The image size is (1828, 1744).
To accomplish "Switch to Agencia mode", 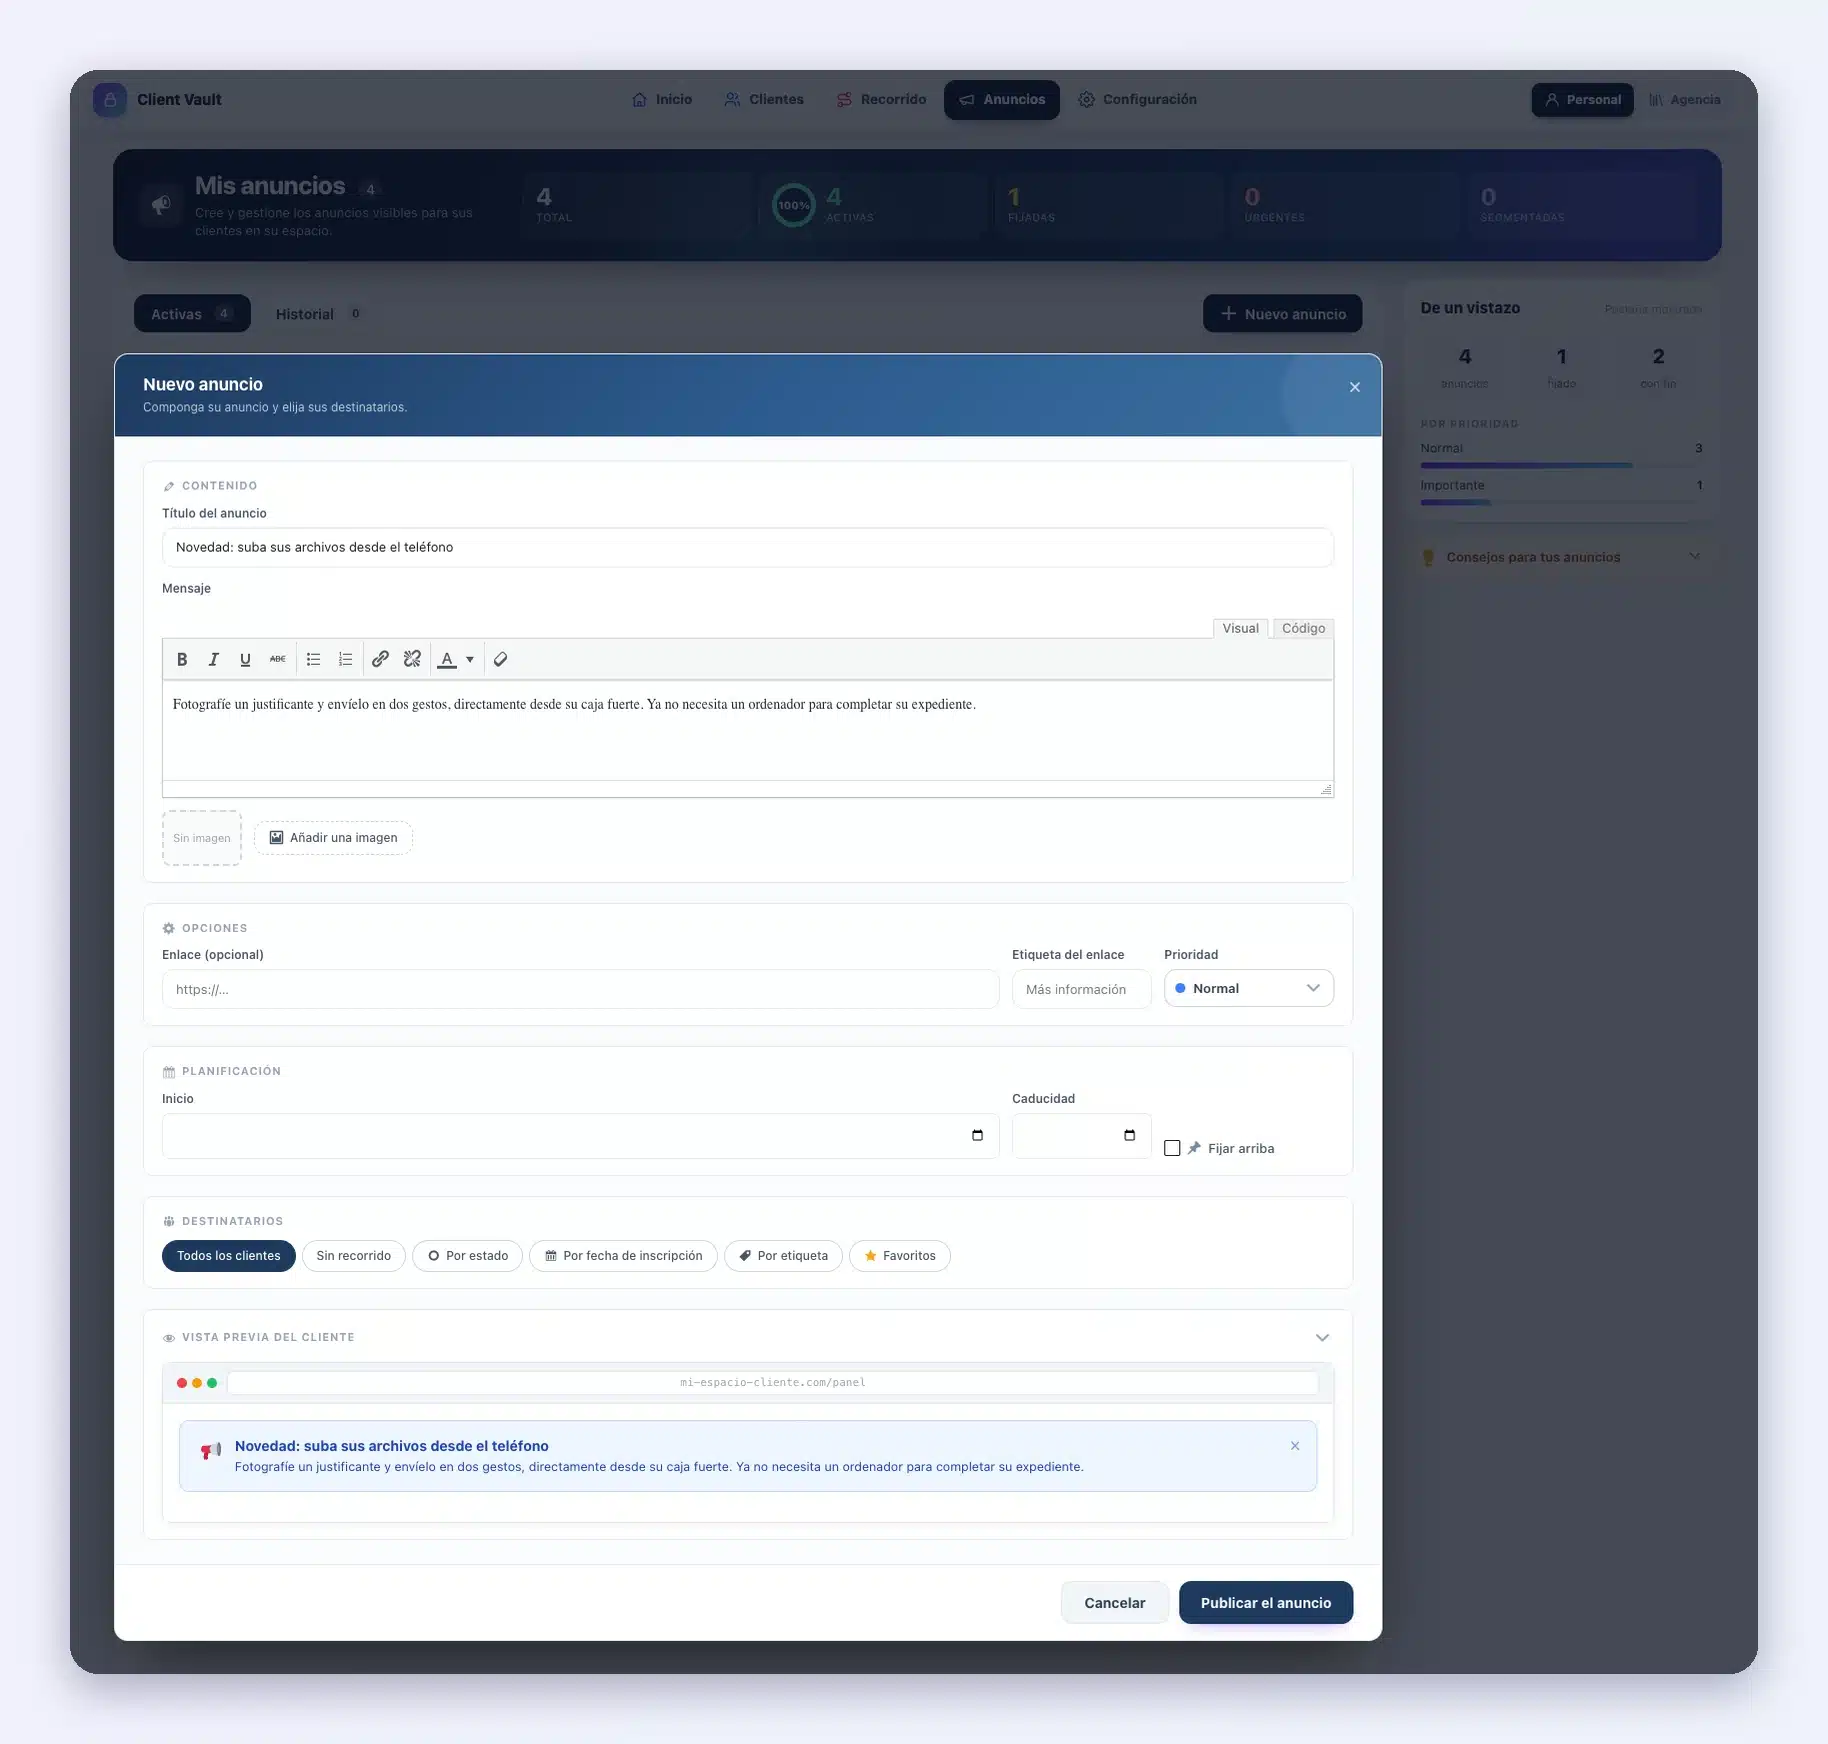I will 1685,99.
